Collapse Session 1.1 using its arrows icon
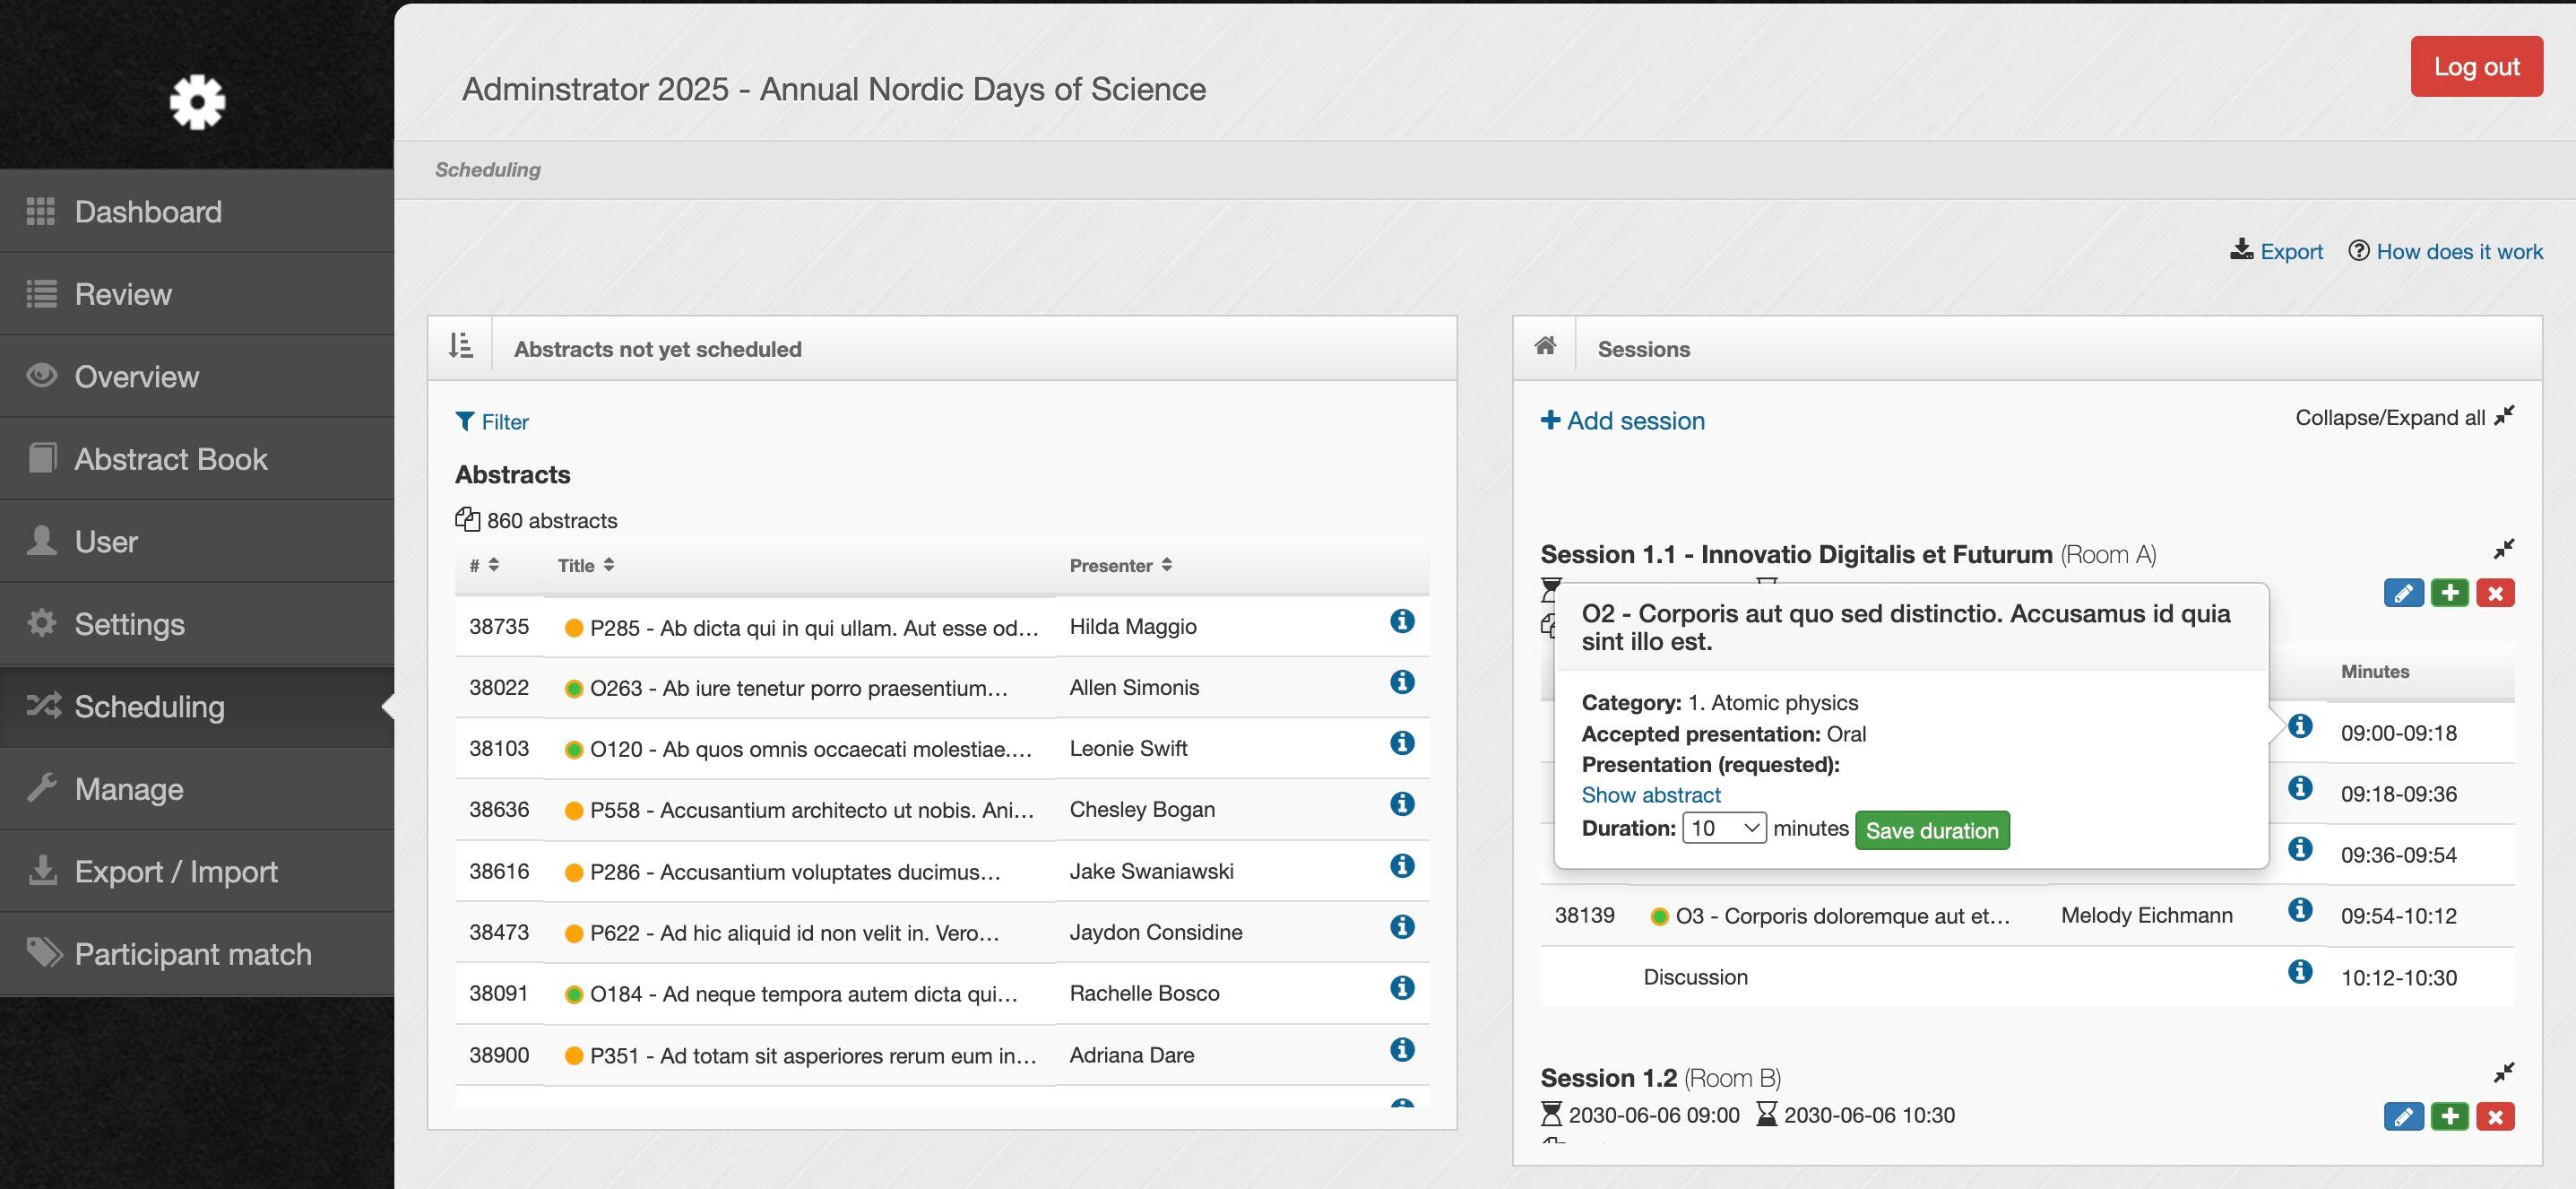This screenshot has width=2576, height=1189. click(2504, 549)
